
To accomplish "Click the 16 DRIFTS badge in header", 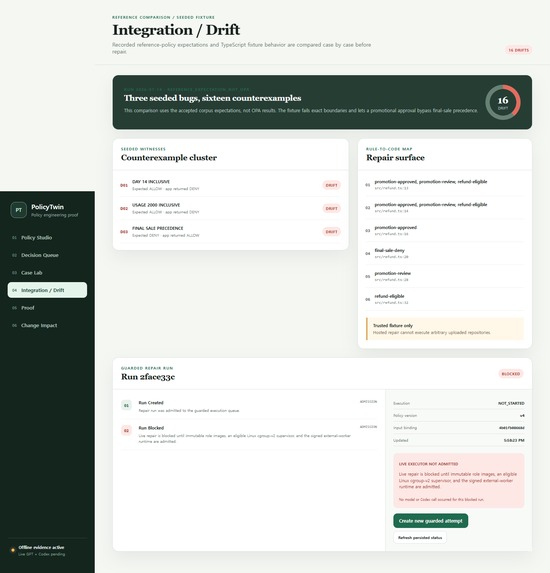I will [519, 50].
